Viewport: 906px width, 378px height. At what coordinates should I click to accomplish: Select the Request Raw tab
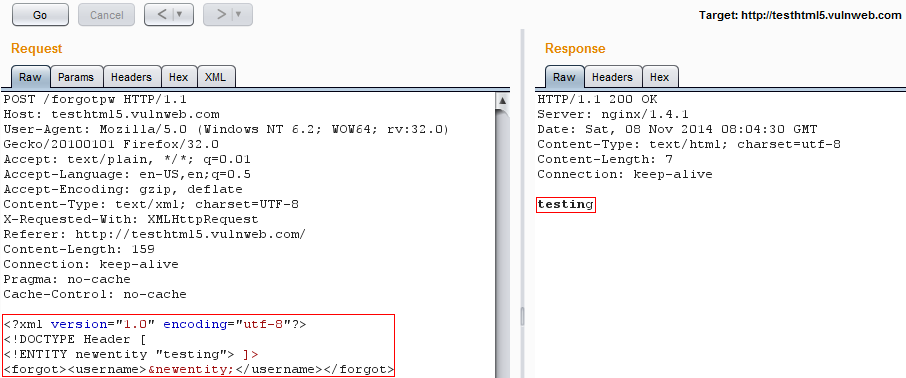[x=30, y=77]
